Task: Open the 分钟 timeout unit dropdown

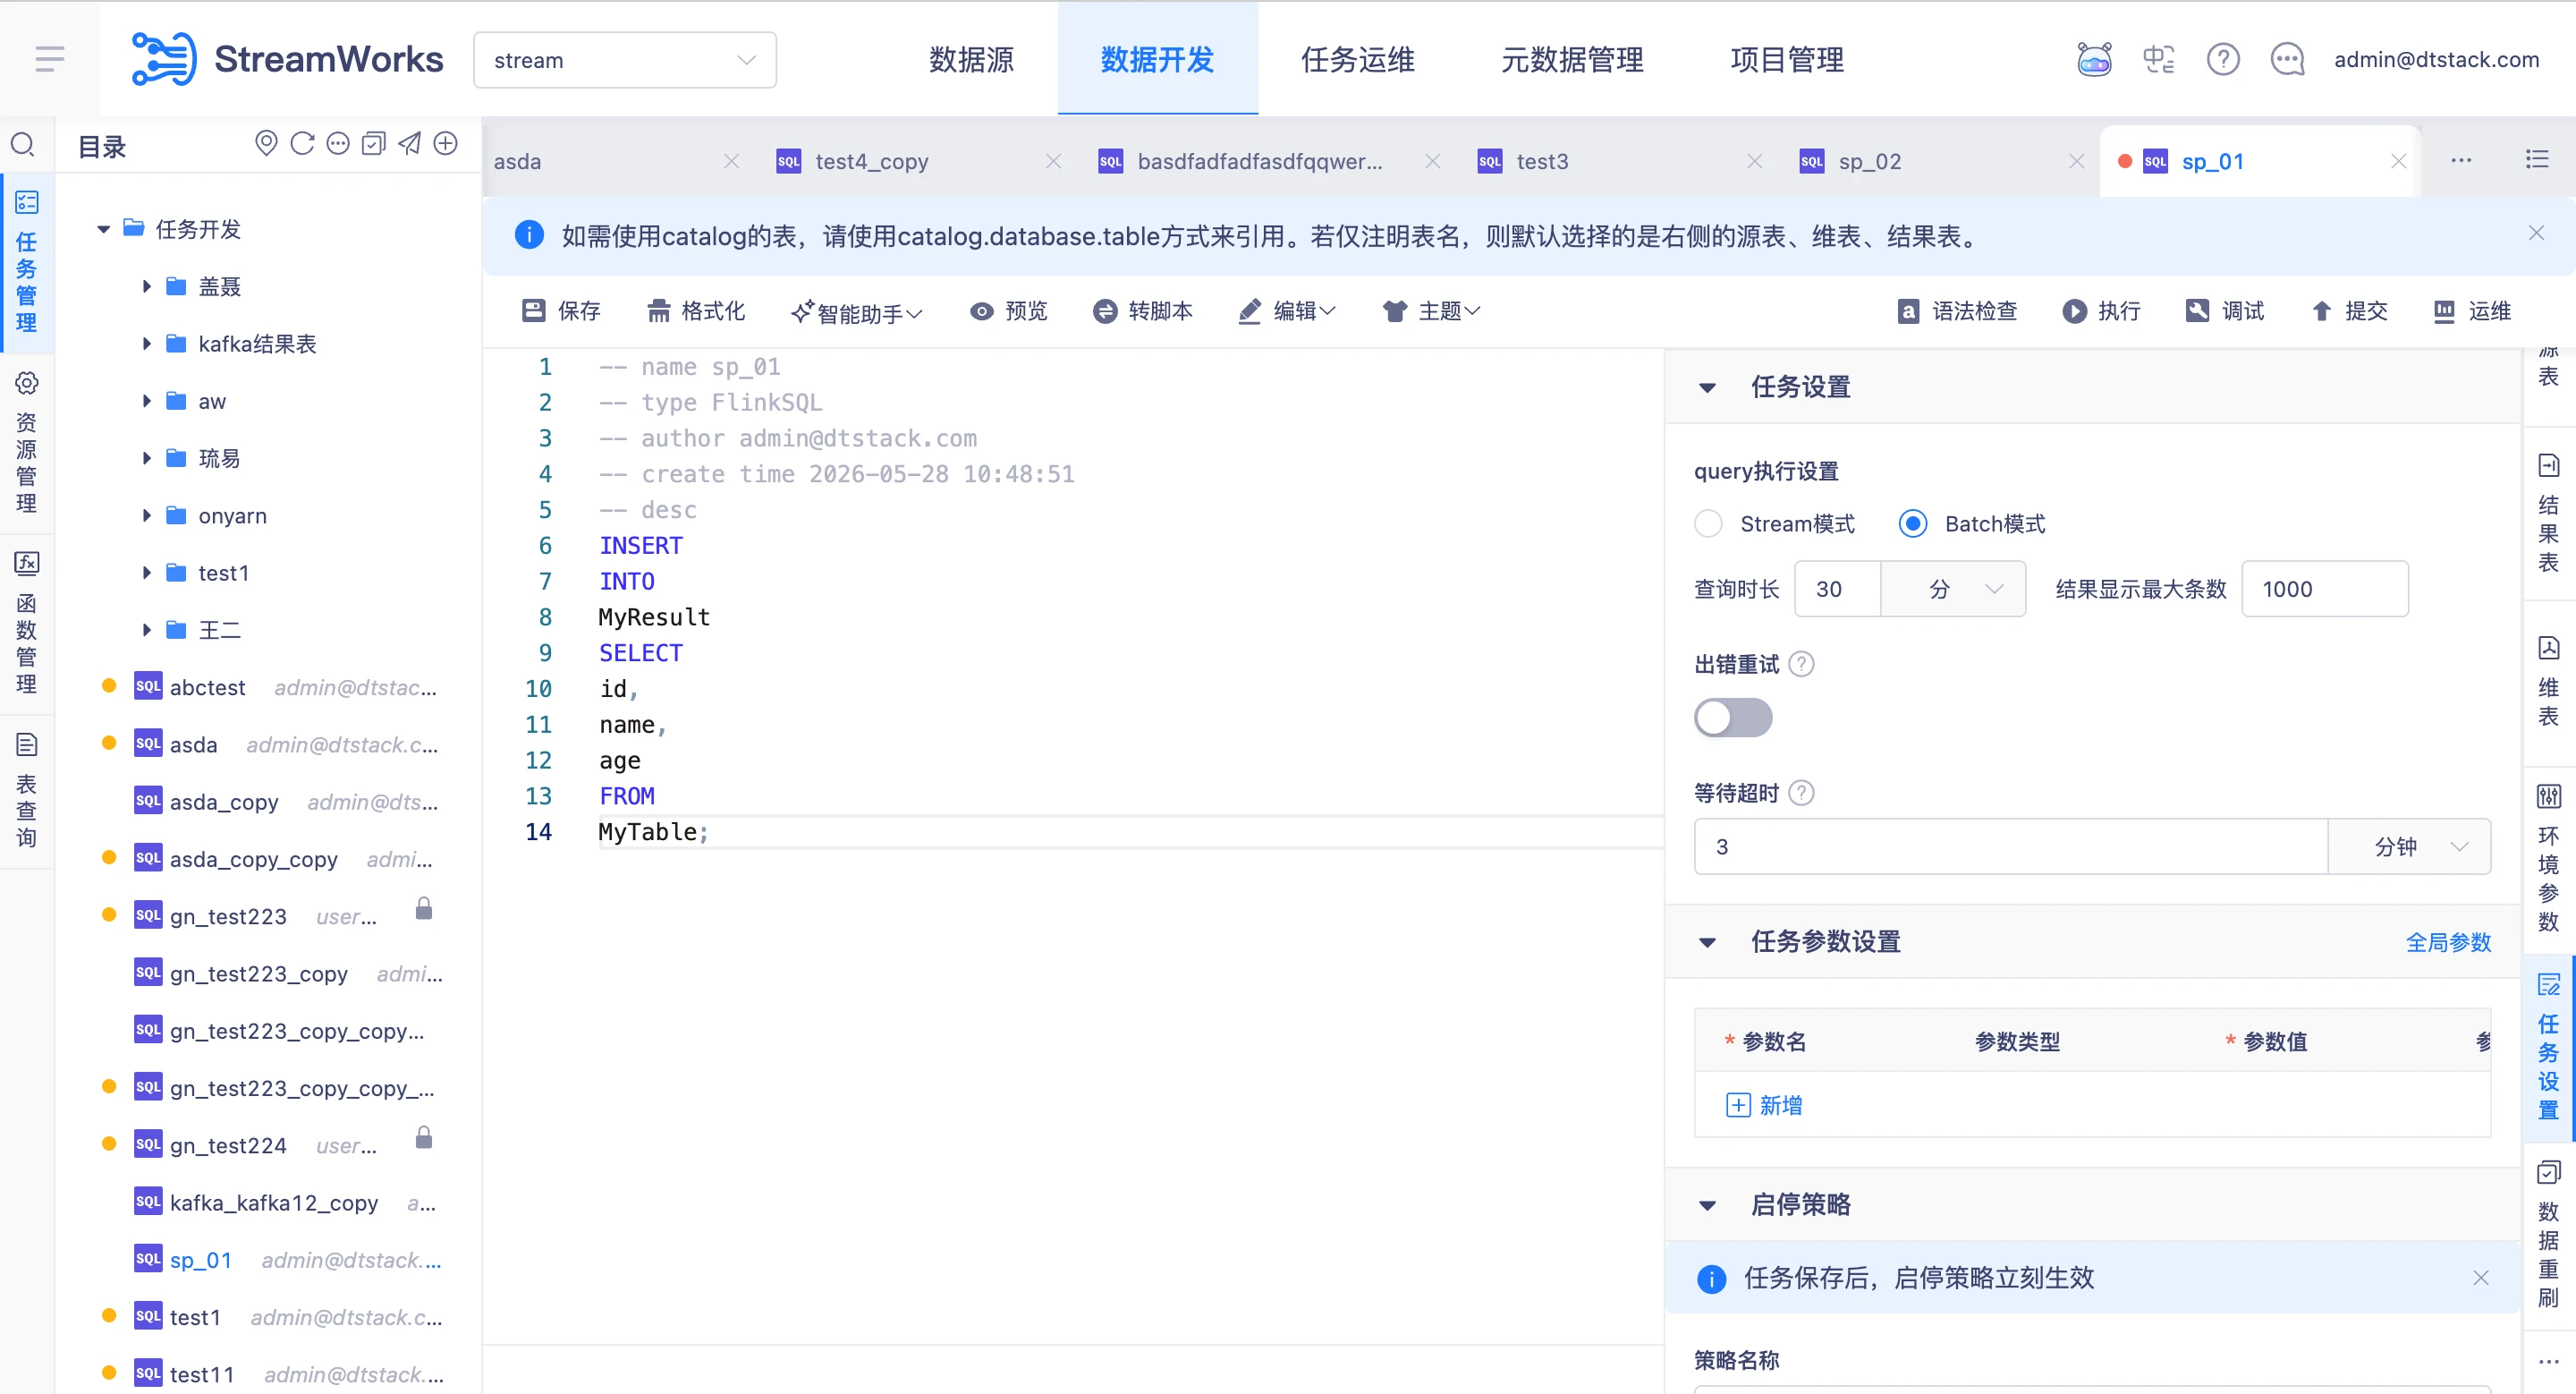Action: [x=2409, y=847]
